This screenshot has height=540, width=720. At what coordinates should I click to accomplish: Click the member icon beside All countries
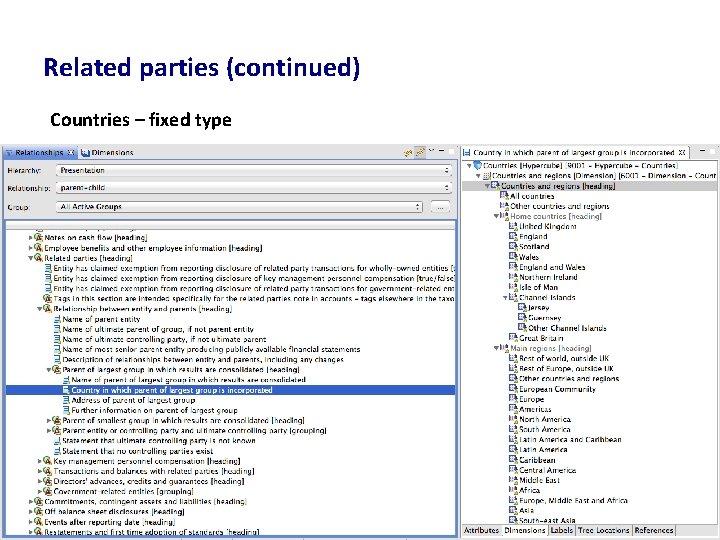[x=504, y=196]
